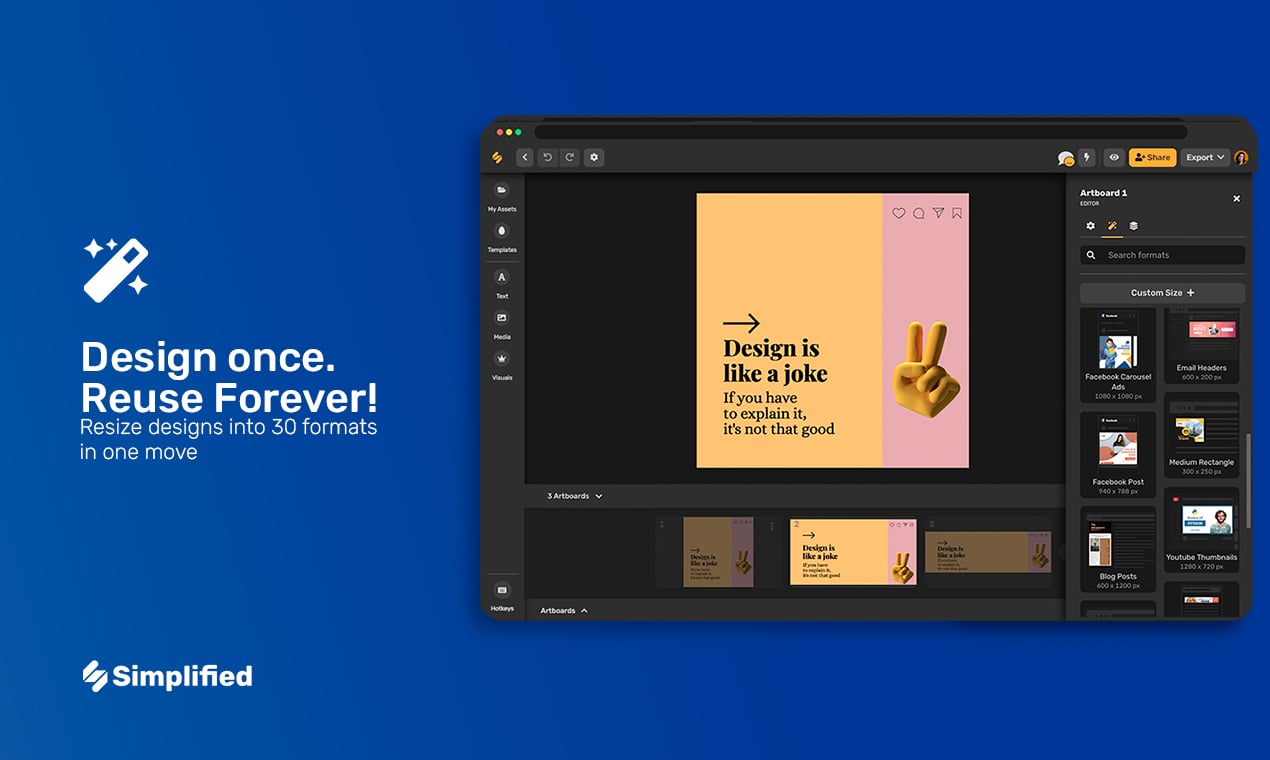Show the Hotkeys keyboard shortcuts
This screenshot has height=760, width=1270.
pyautogui.click(x=502, y=590)
